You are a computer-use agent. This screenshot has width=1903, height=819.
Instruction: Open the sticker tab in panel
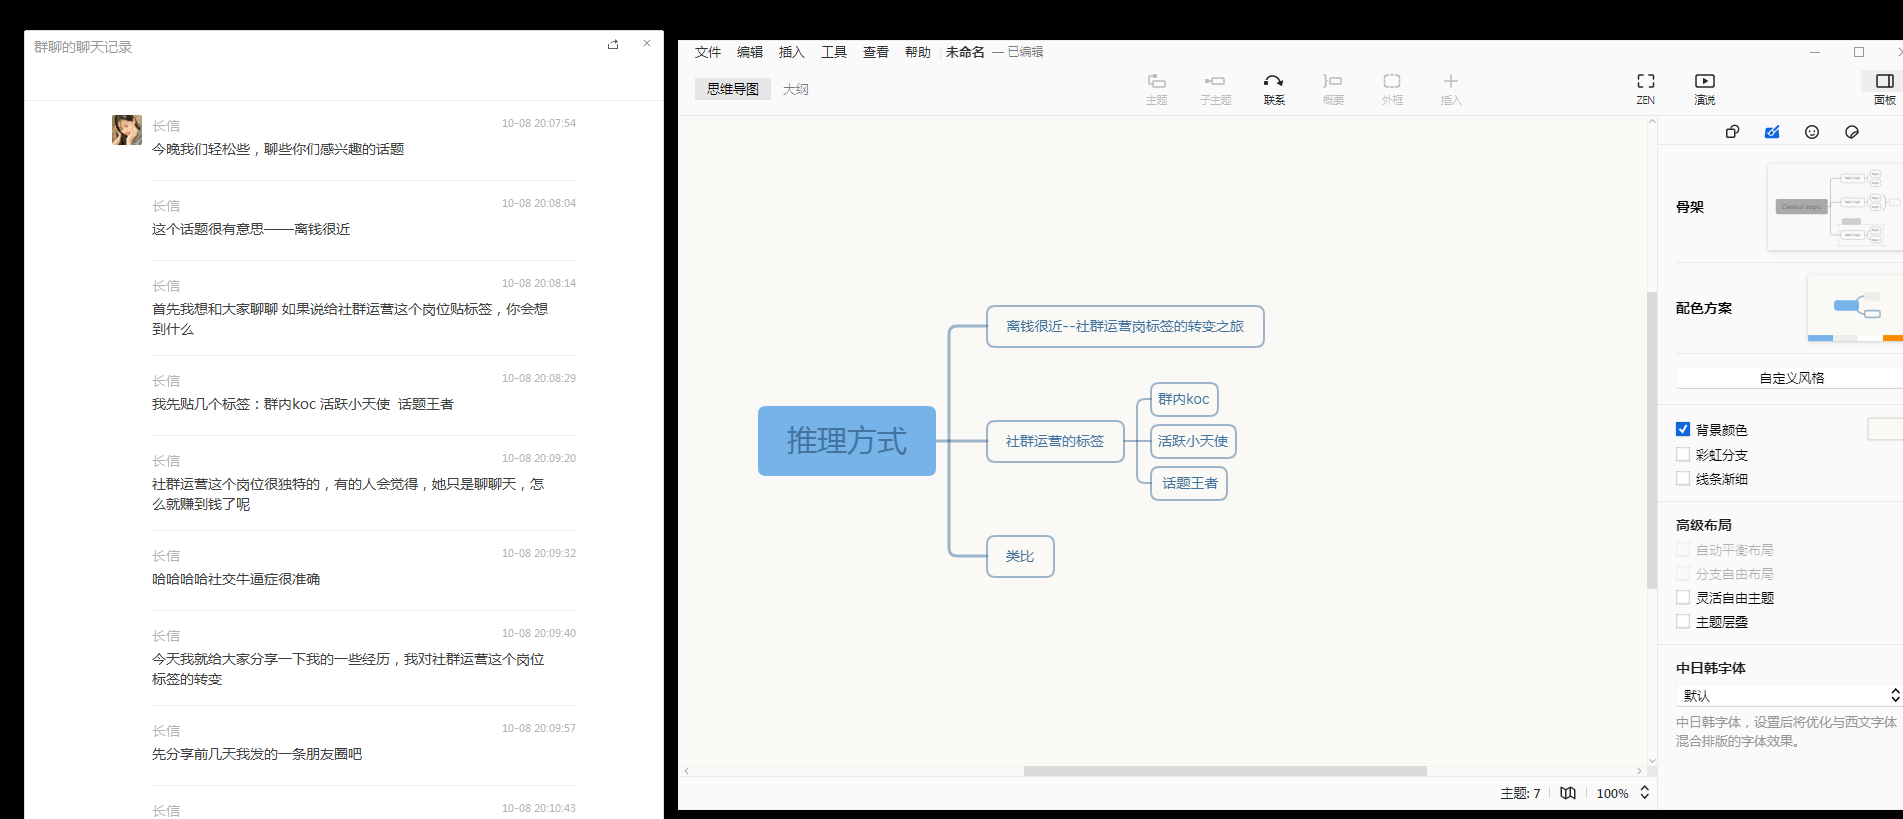[1852, 132]
